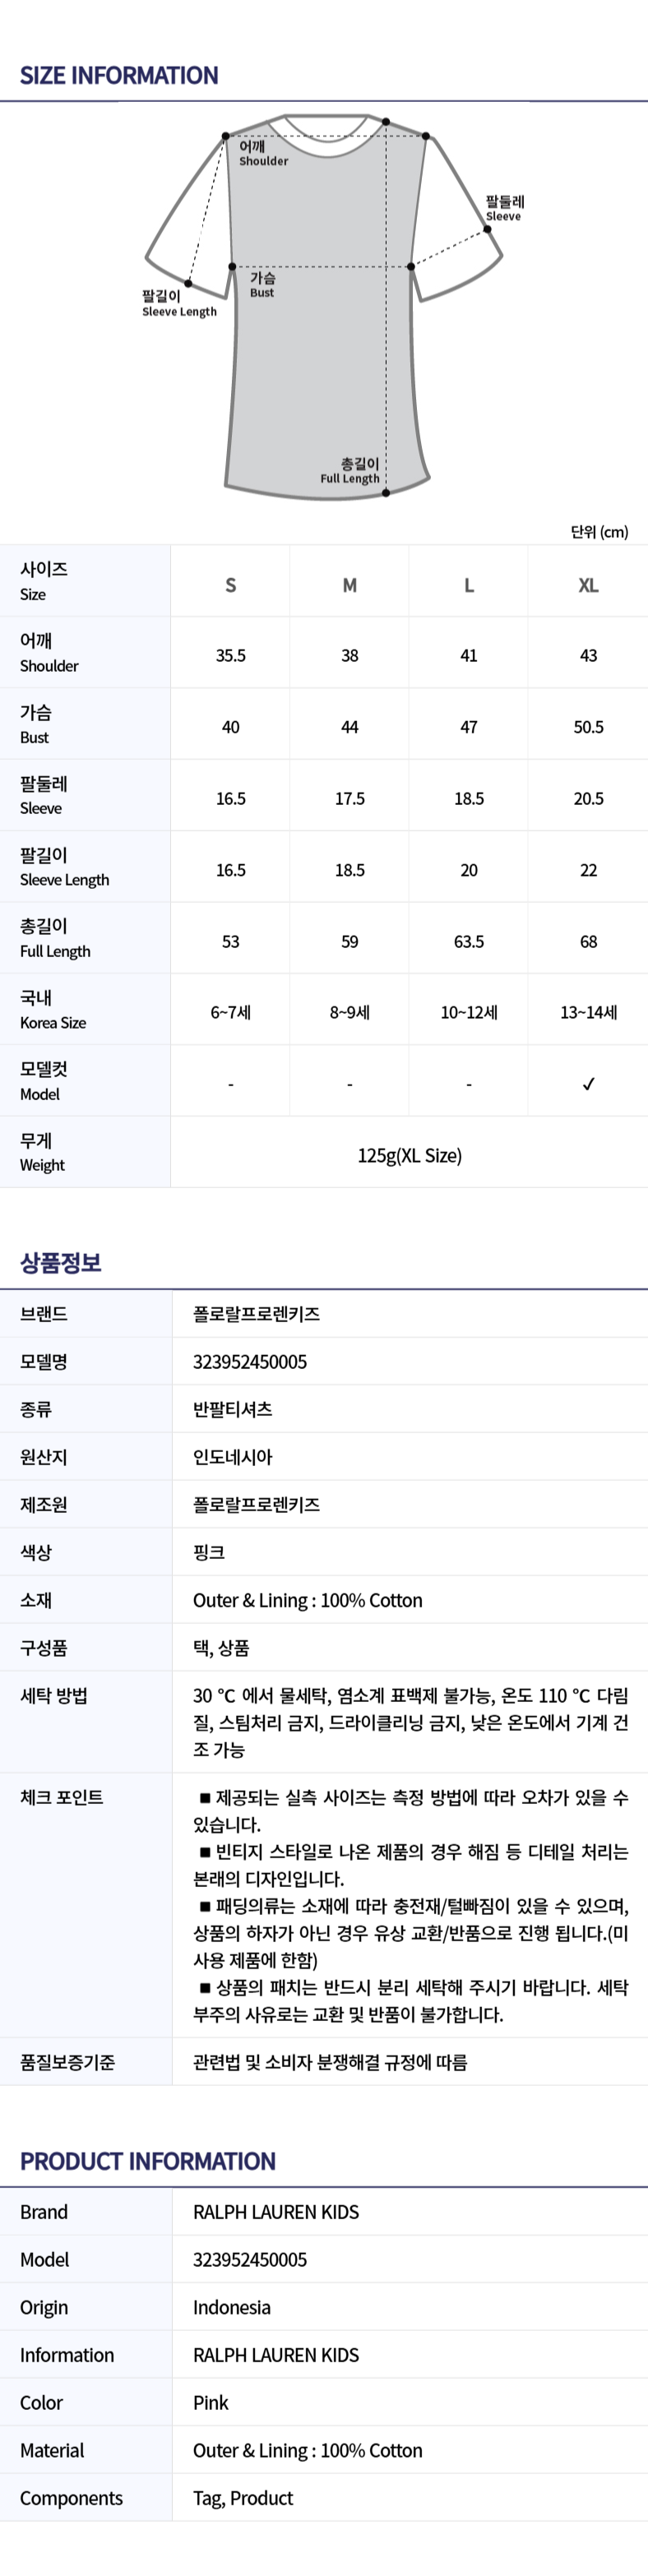Click the XL model checkmark
Screen dimensions: 648x2576
[588, 1084]
